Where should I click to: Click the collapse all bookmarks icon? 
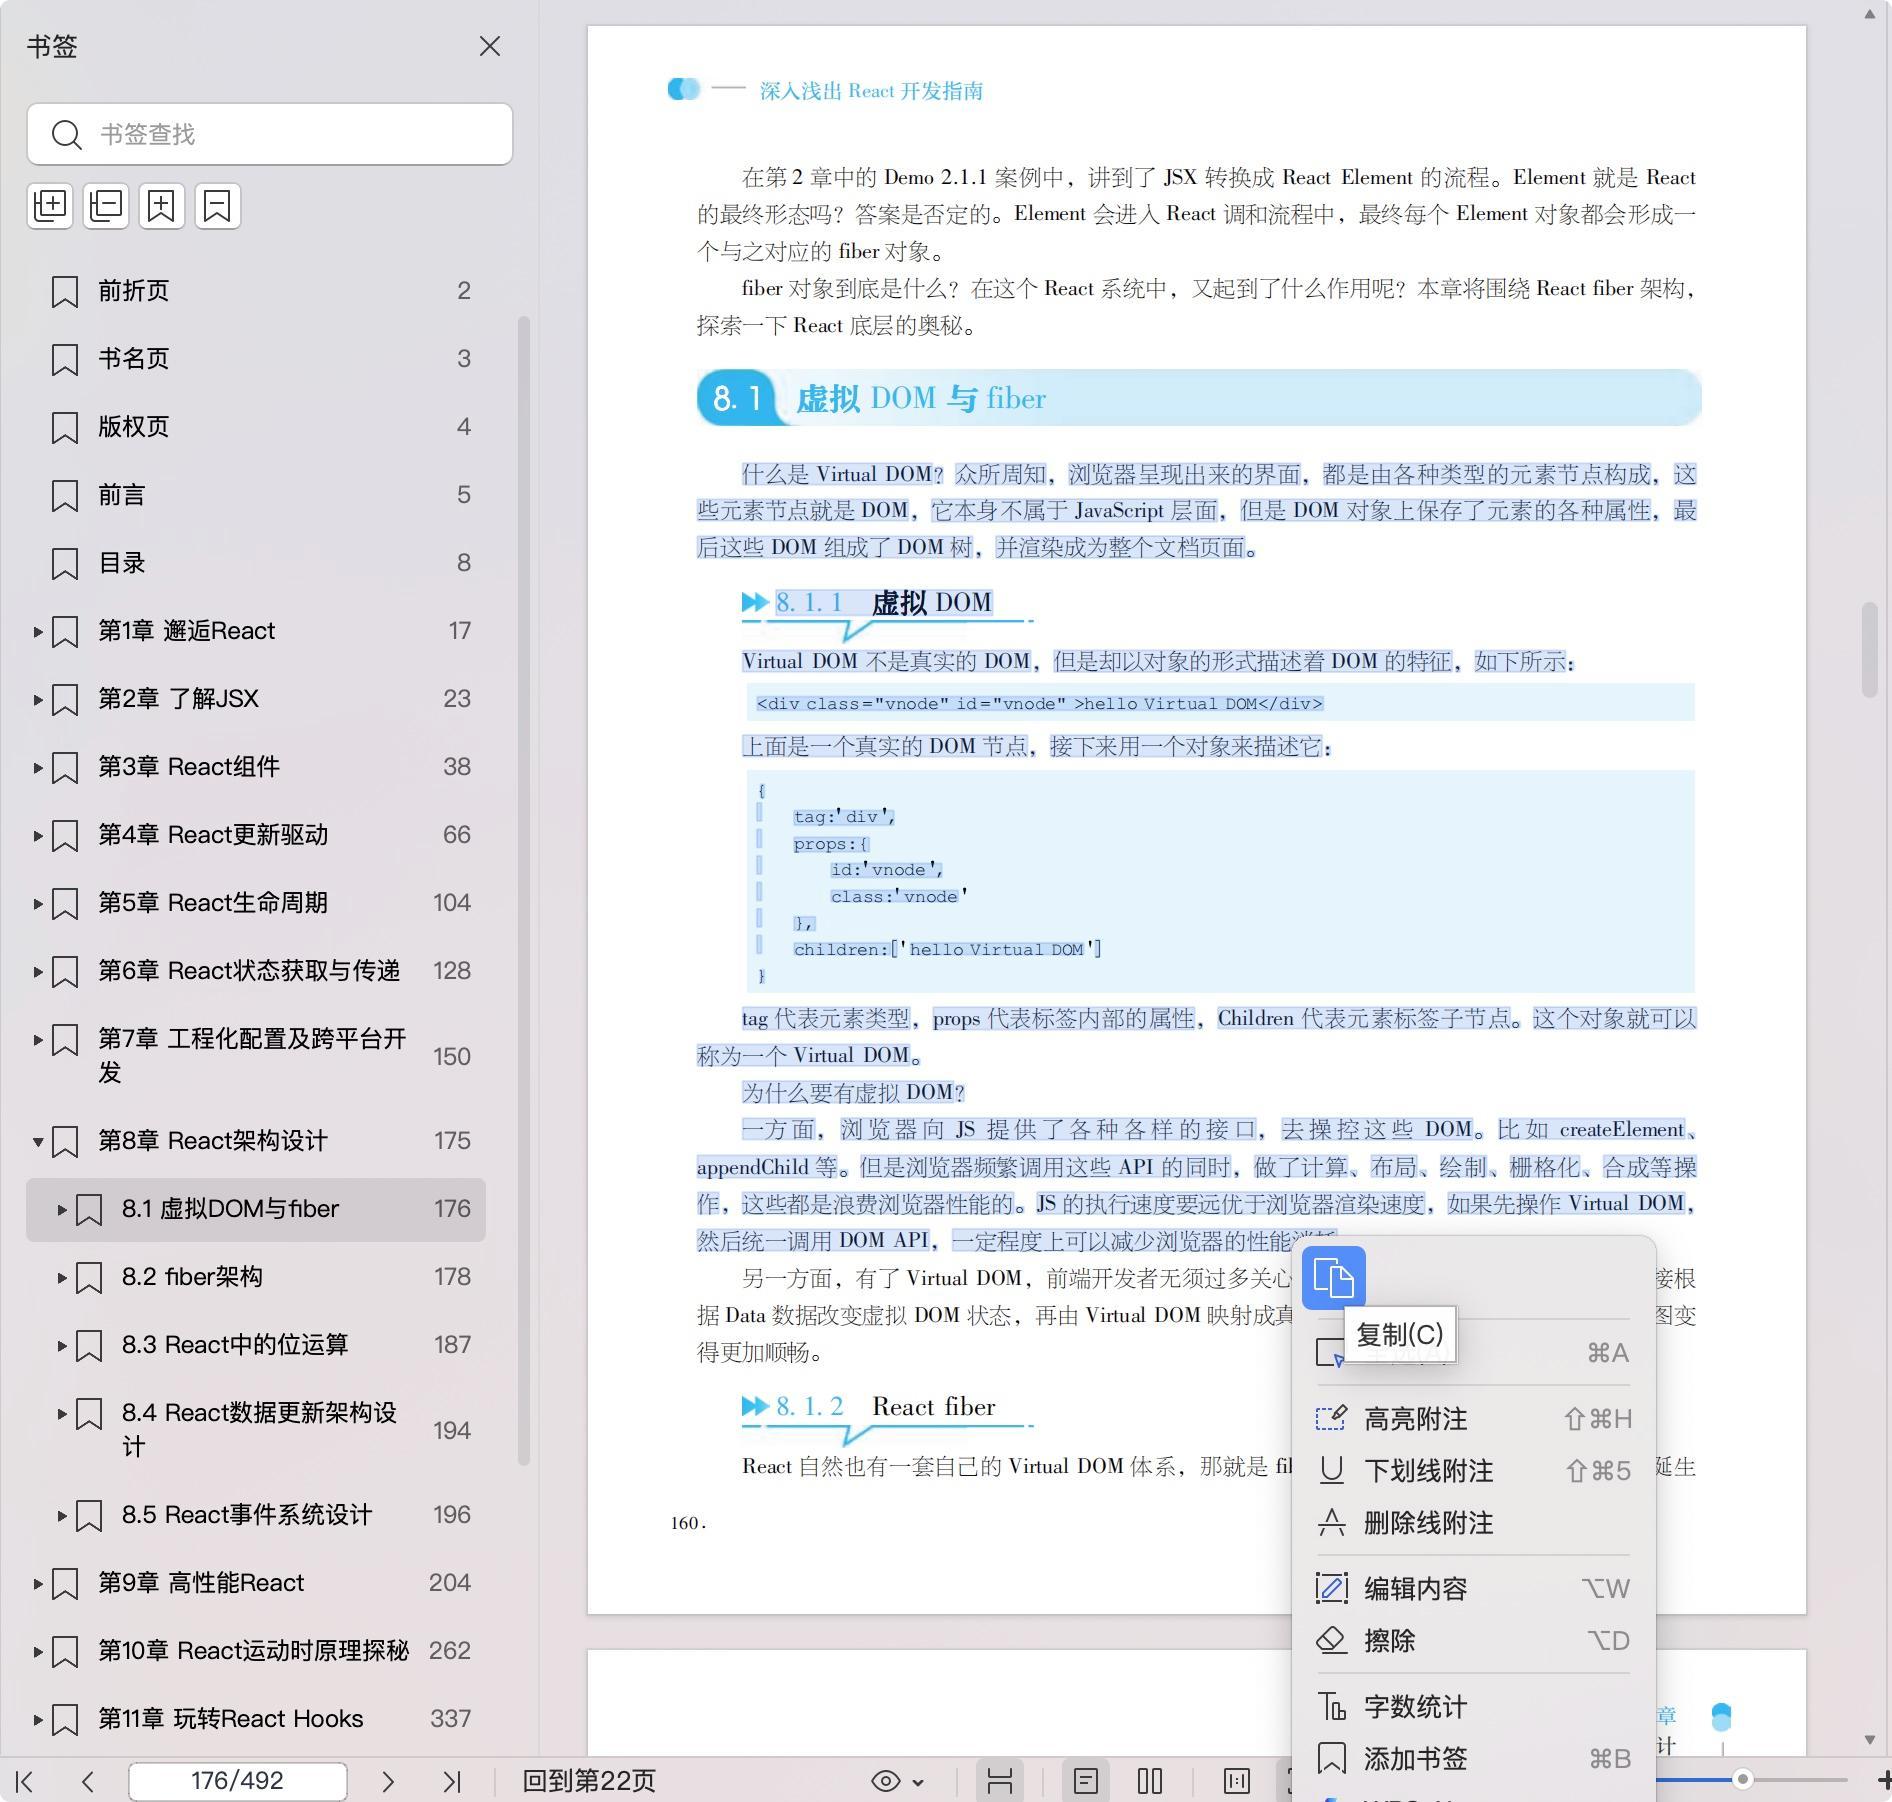tap(106, 206)
